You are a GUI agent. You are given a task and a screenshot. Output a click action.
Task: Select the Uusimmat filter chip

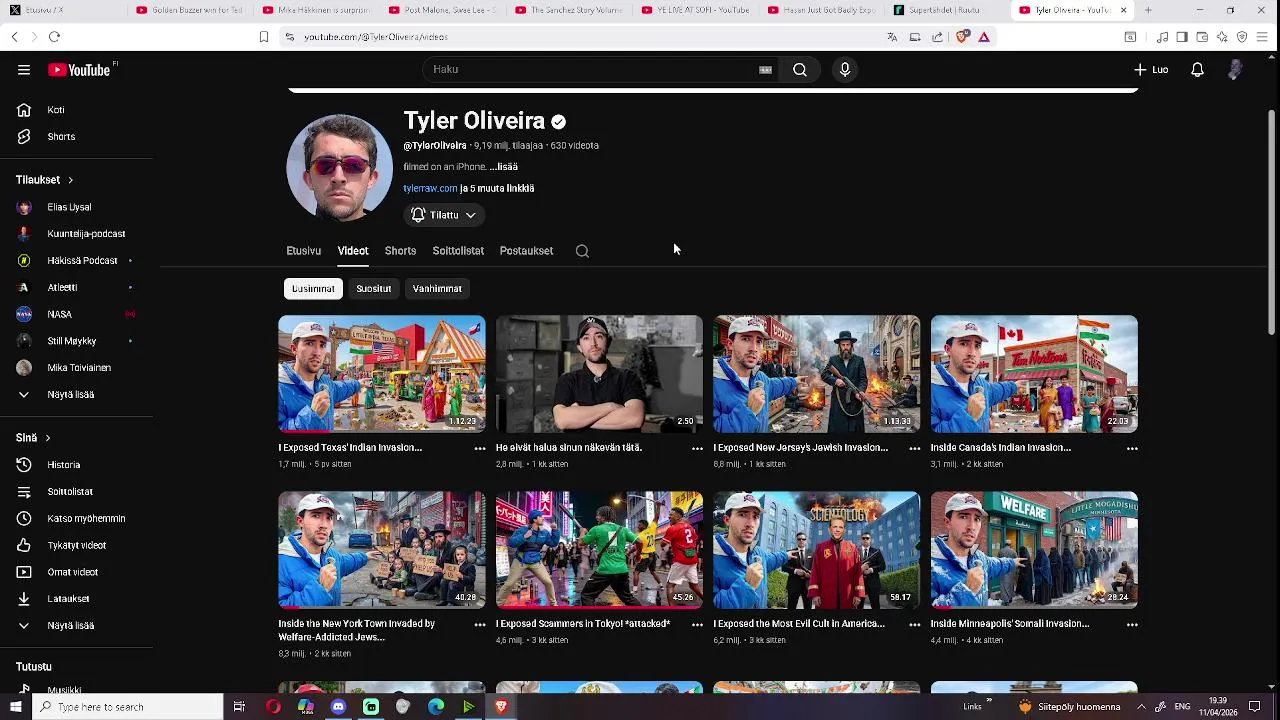[313, 289]
